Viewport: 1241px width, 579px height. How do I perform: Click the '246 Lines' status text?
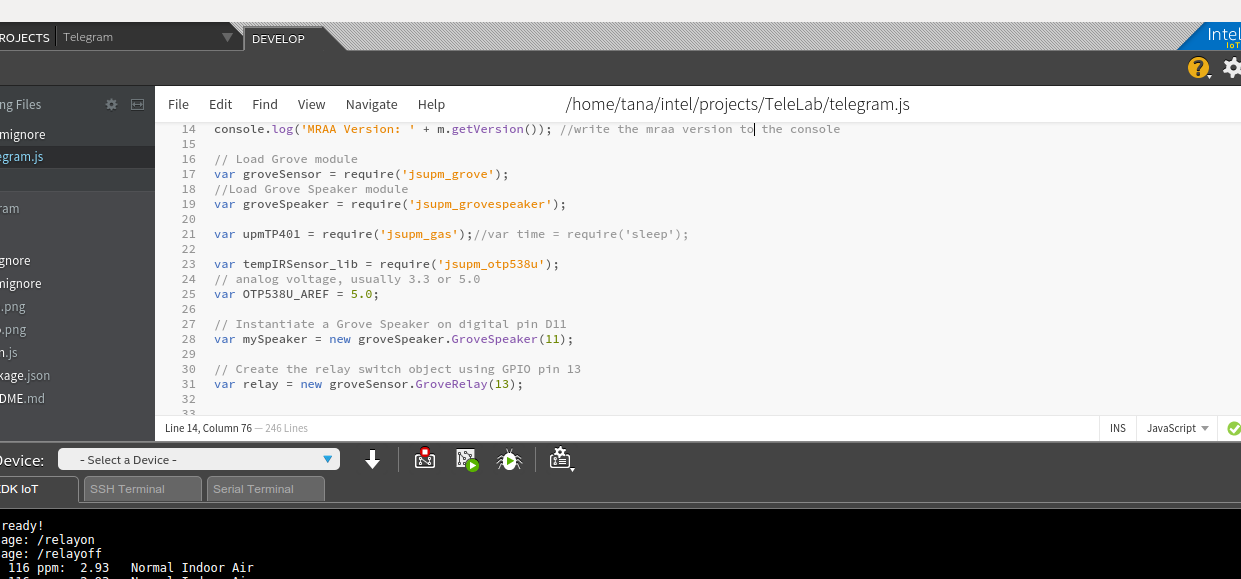(287, 428)
